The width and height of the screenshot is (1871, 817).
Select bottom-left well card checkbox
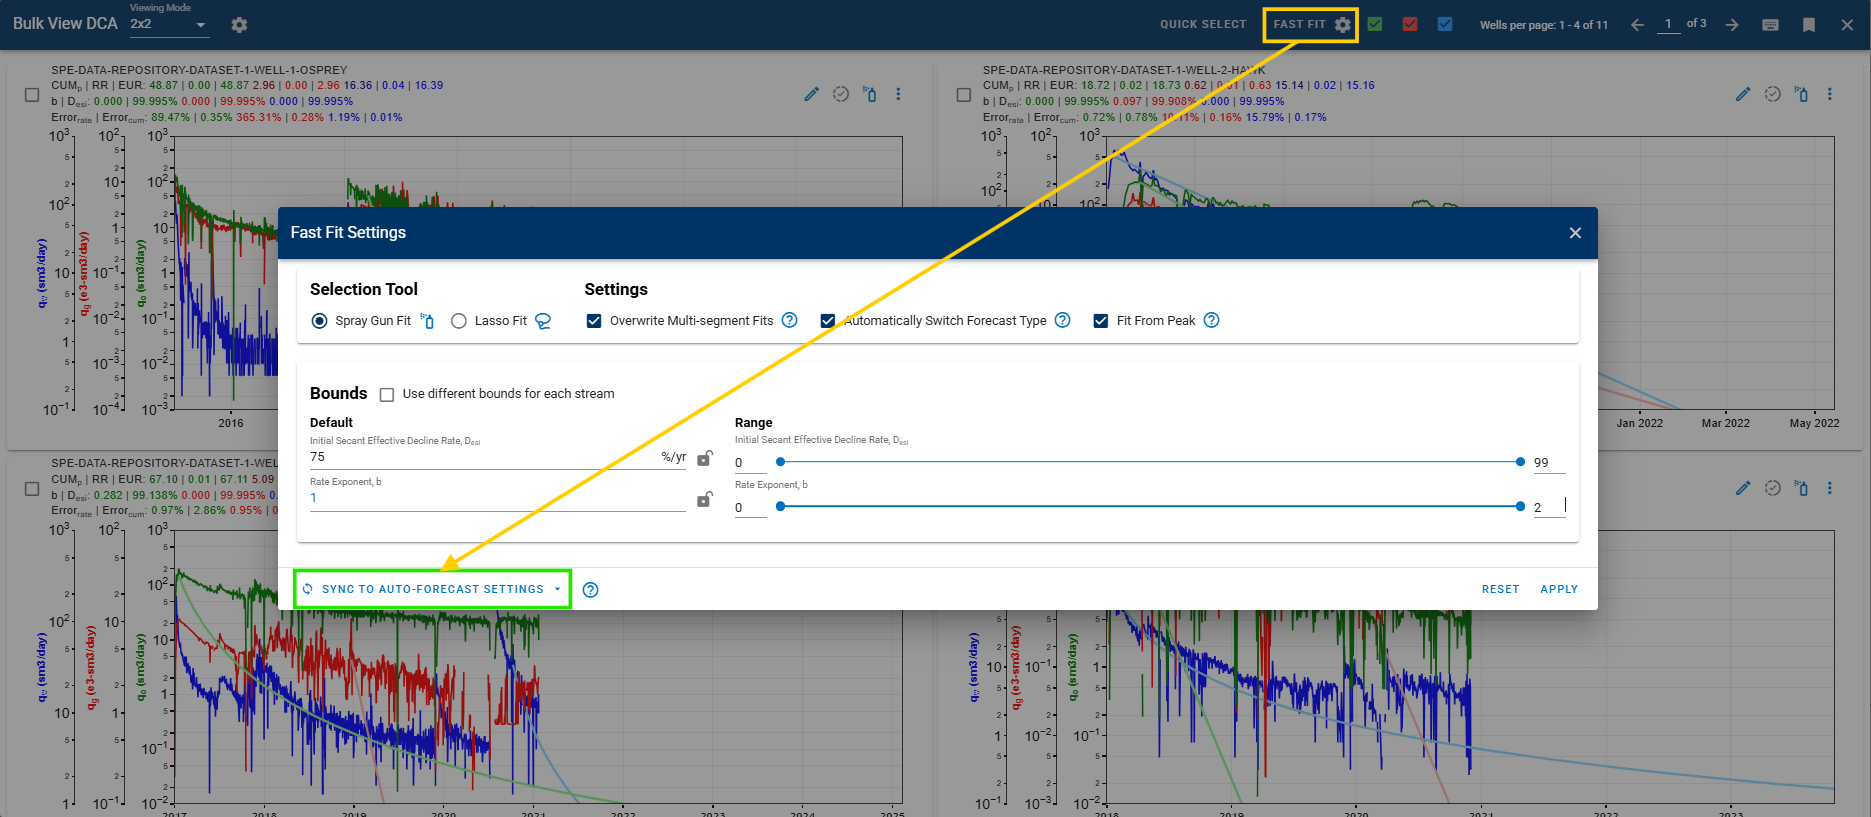point(32,489)
